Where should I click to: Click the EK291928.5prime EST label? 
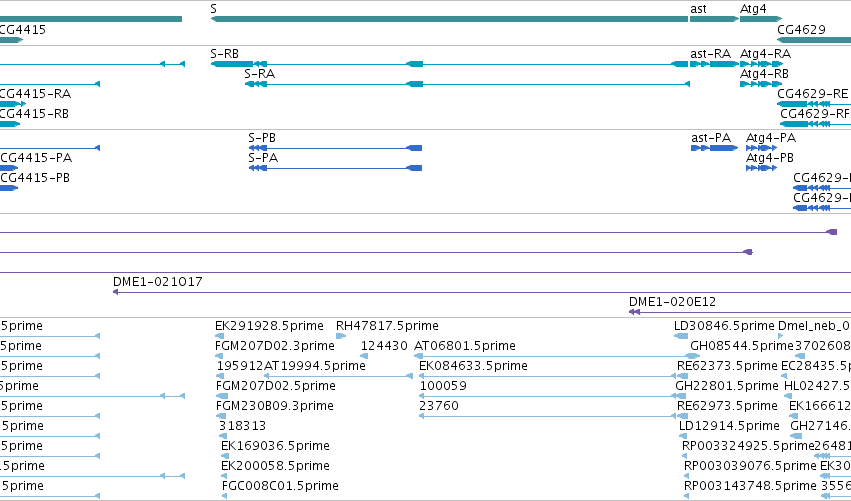[x=269, y=326]
